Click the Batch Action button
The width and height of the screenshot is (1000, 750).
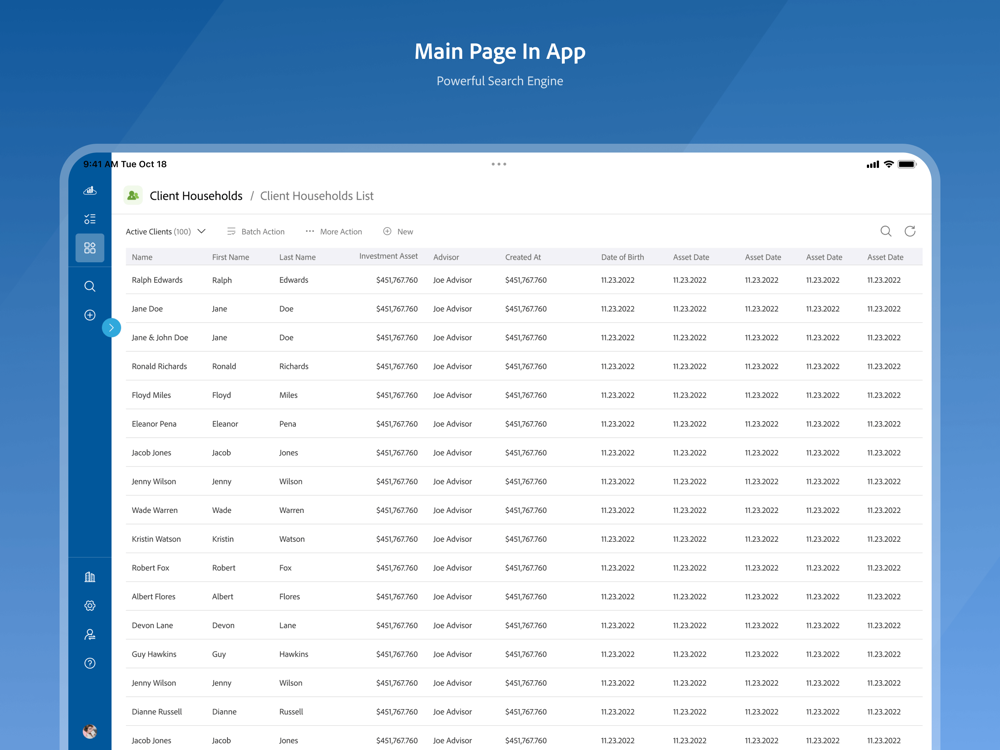pos(256,232)
